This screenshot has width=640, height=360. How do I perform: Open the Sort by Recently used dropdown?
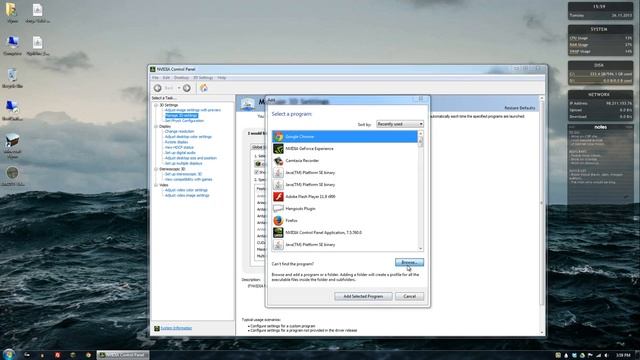coord(400,124)
